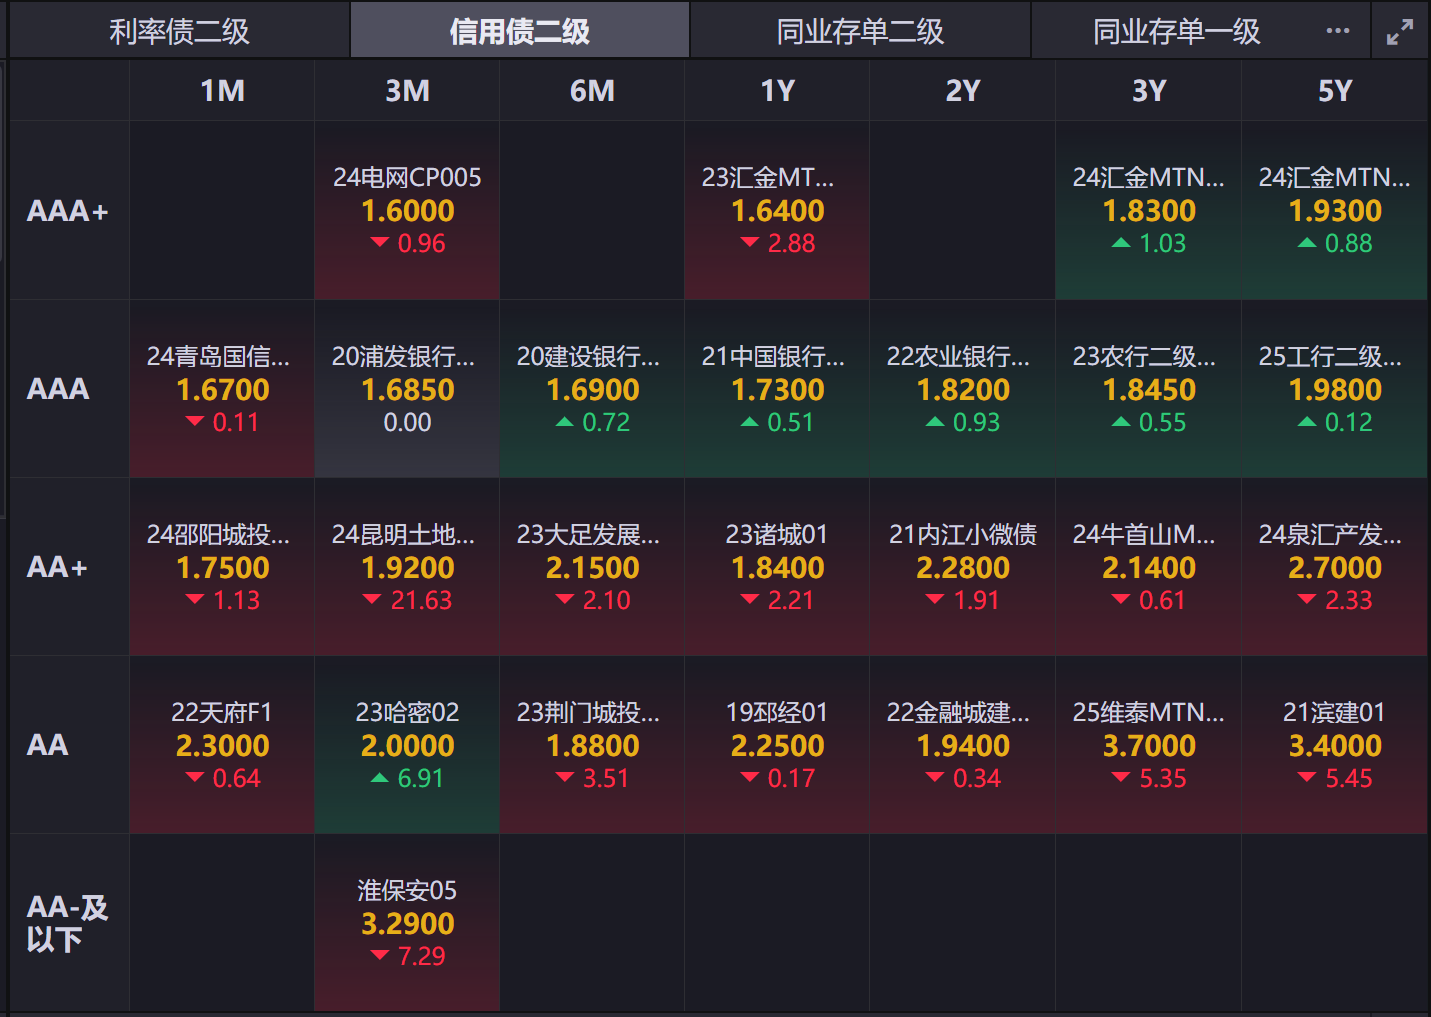Viewport: 1431px width, 1017px height.
Task: Click the 24电网CP005 bond cell
Action: (407, 210)
